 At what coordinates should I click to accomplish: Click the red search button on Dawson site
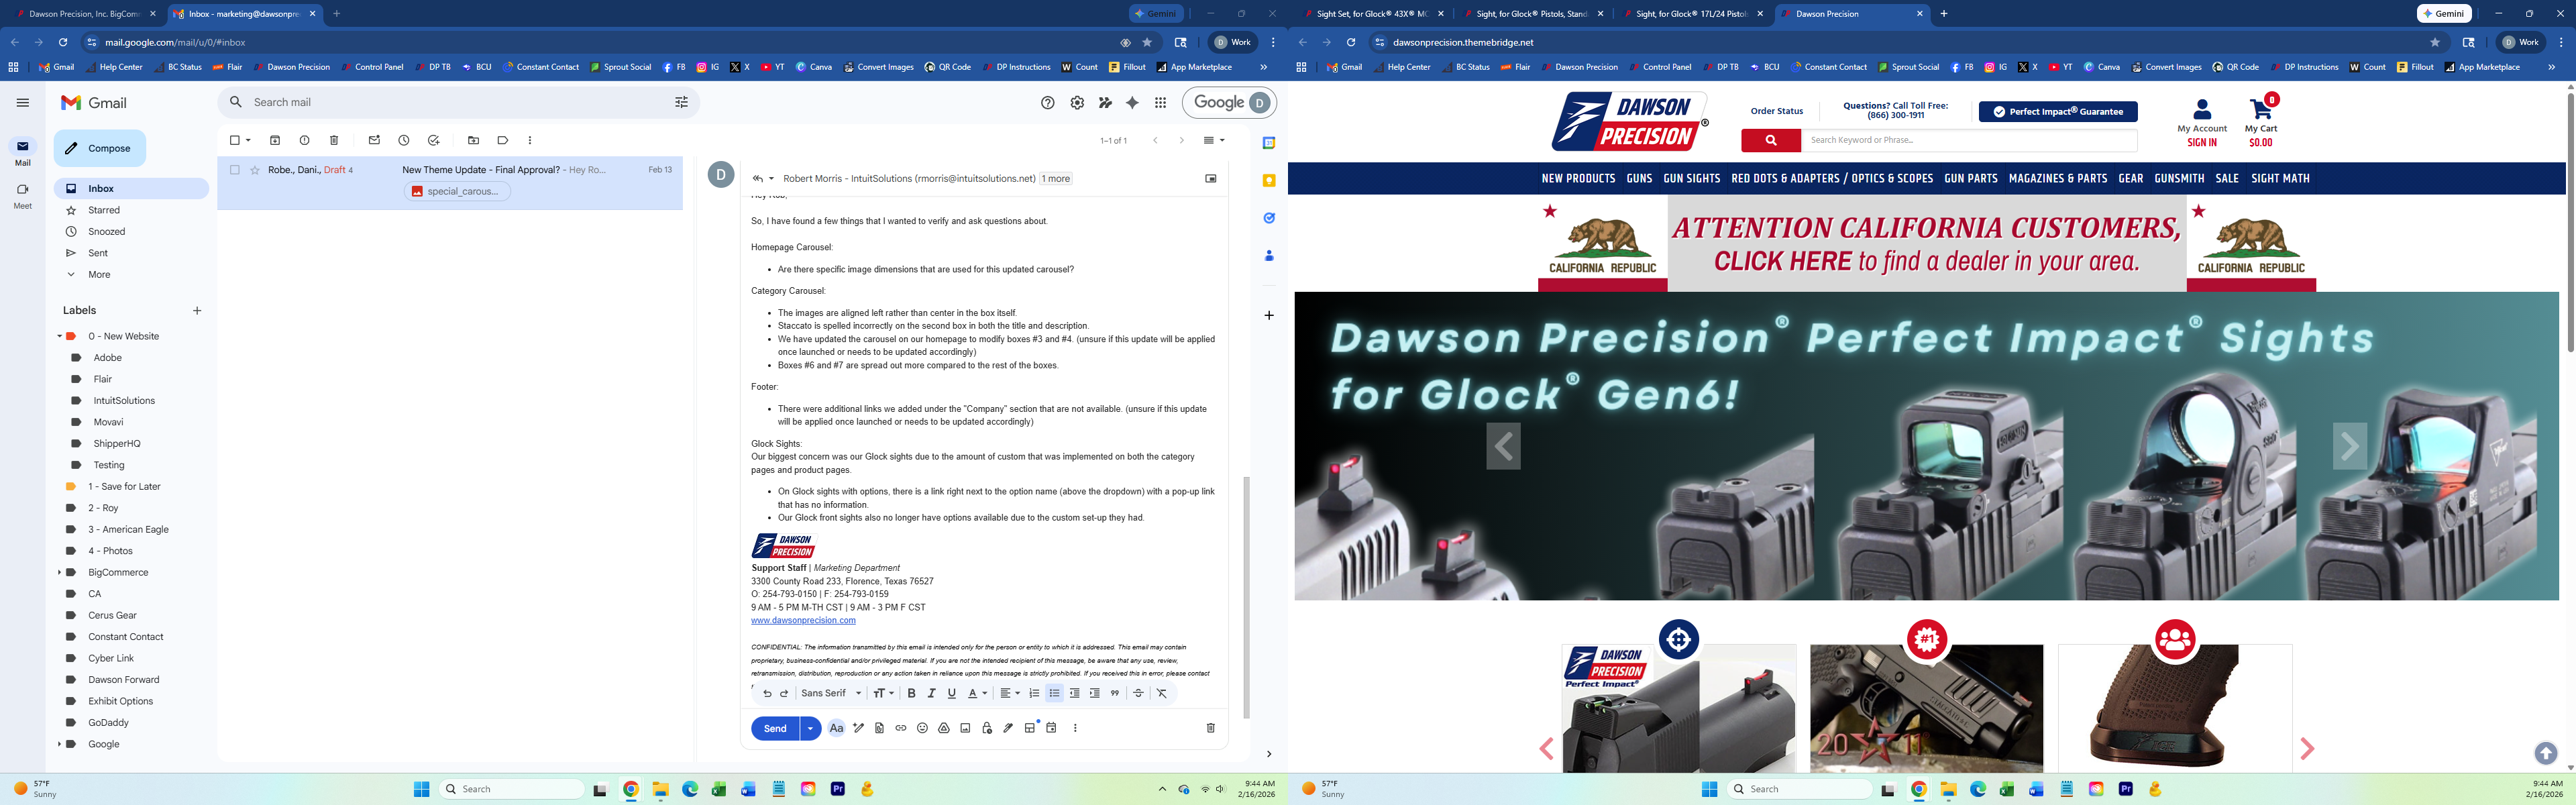tap(1770, 140)
